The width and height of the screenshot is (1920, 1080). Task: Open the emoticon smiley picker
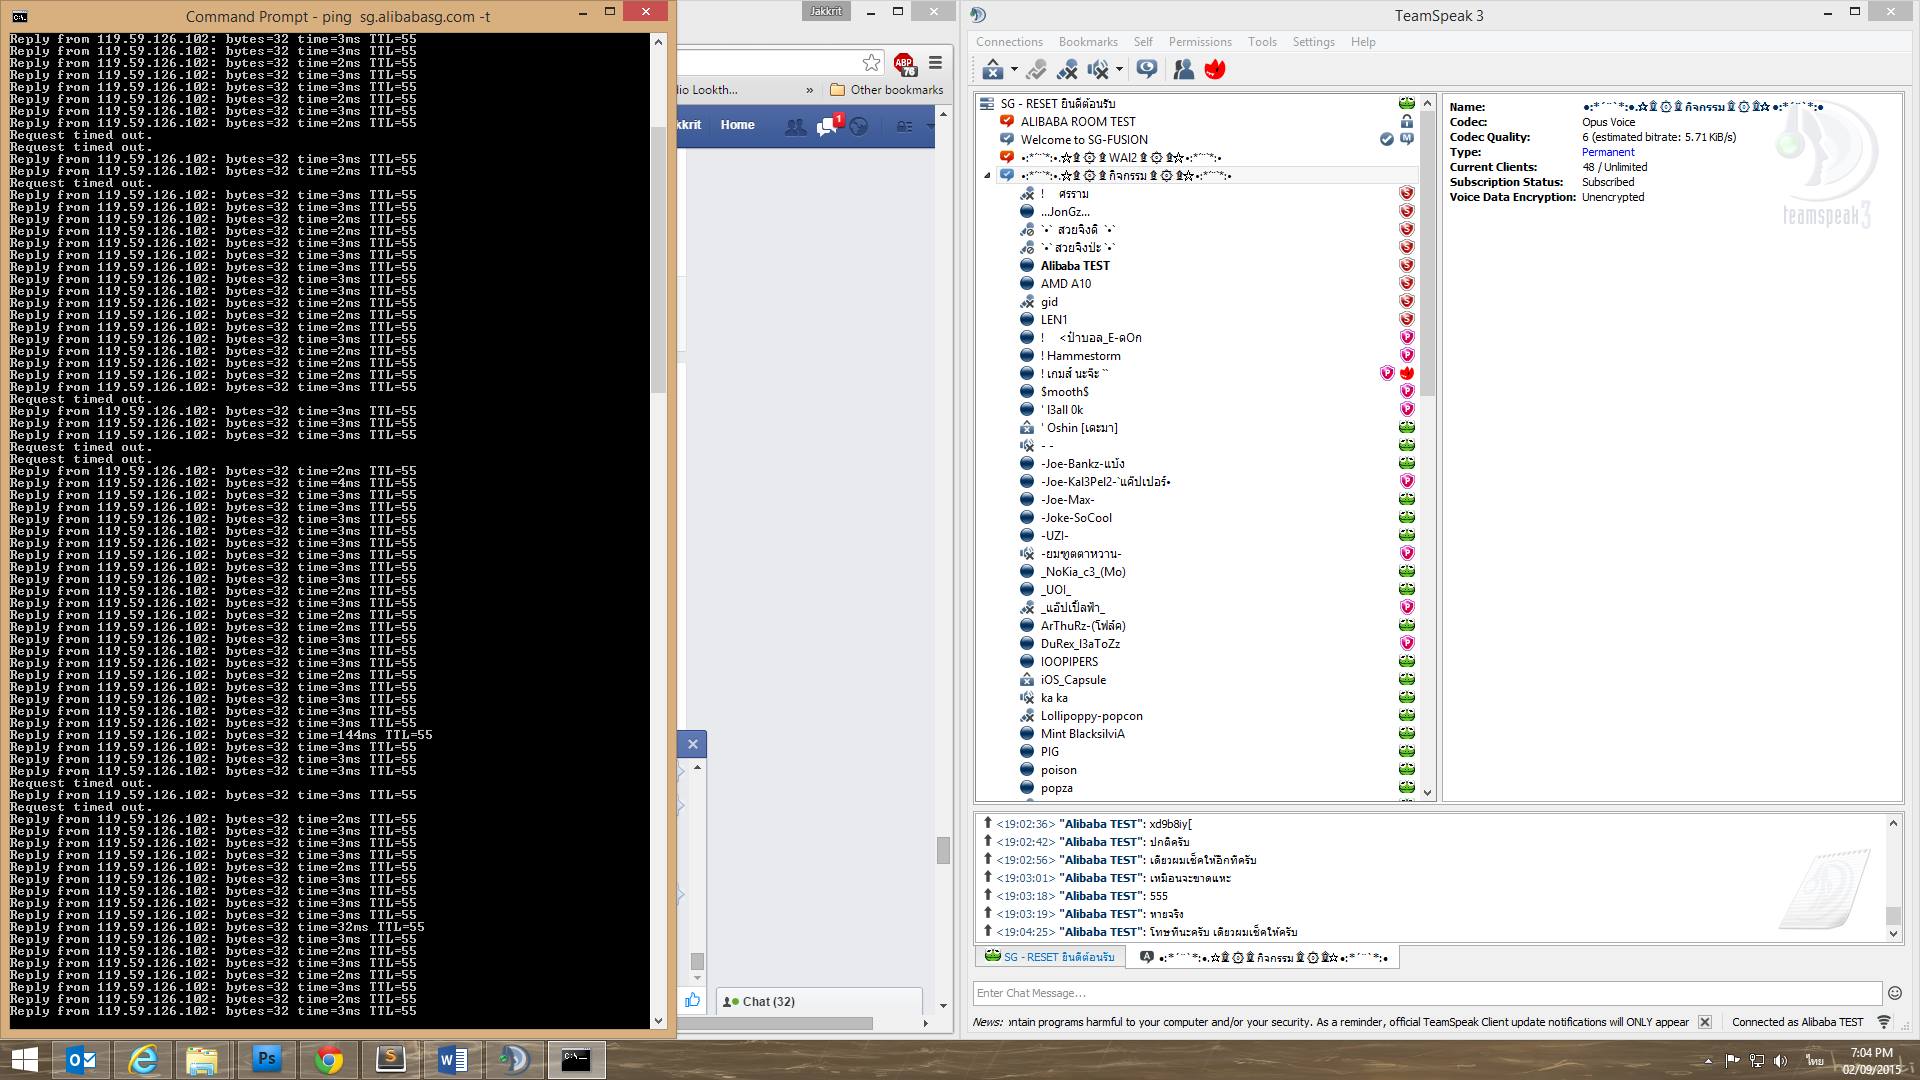coord(1894,993)
